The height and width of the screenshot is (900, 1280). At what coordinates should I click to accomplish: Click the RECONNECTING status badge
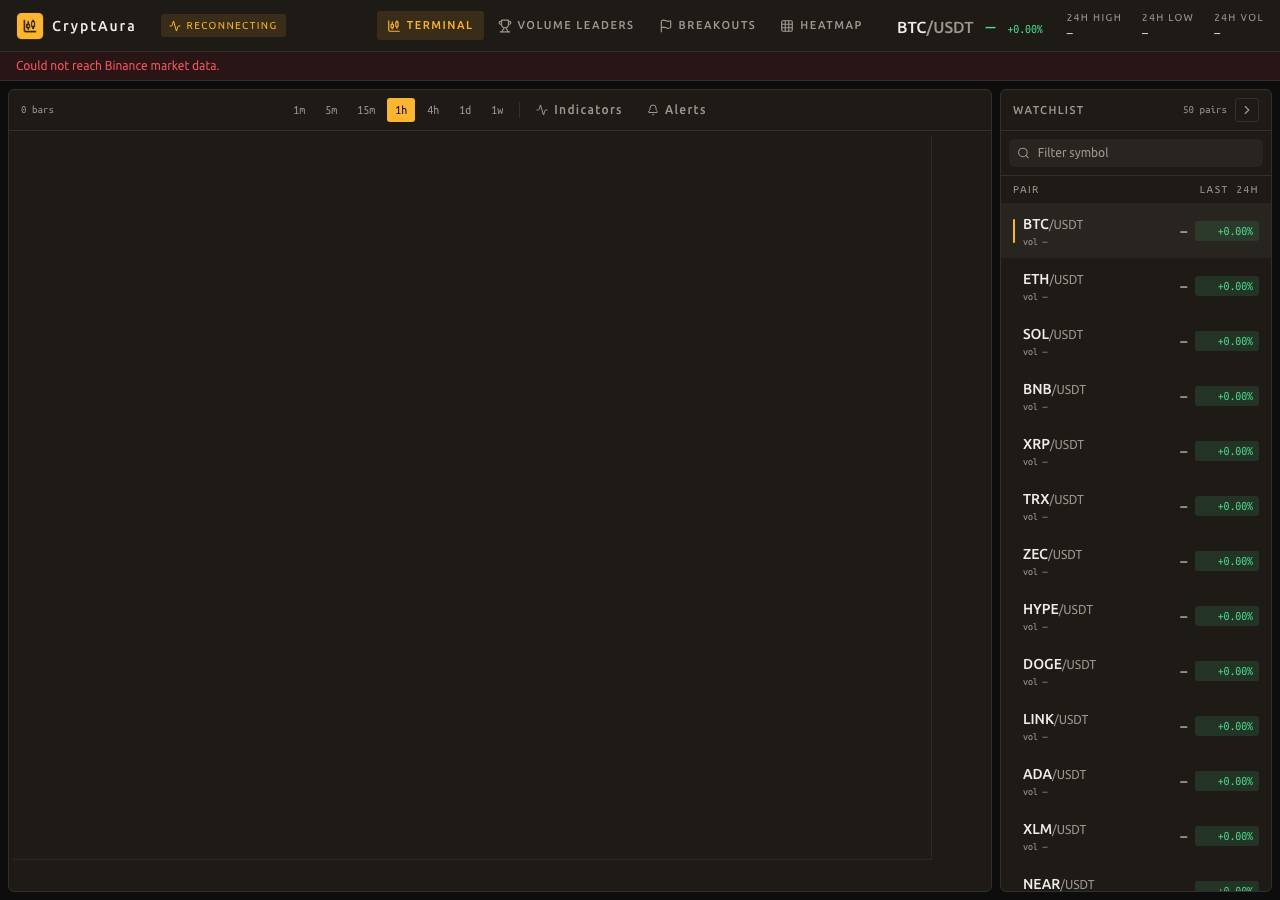(223, 26)
